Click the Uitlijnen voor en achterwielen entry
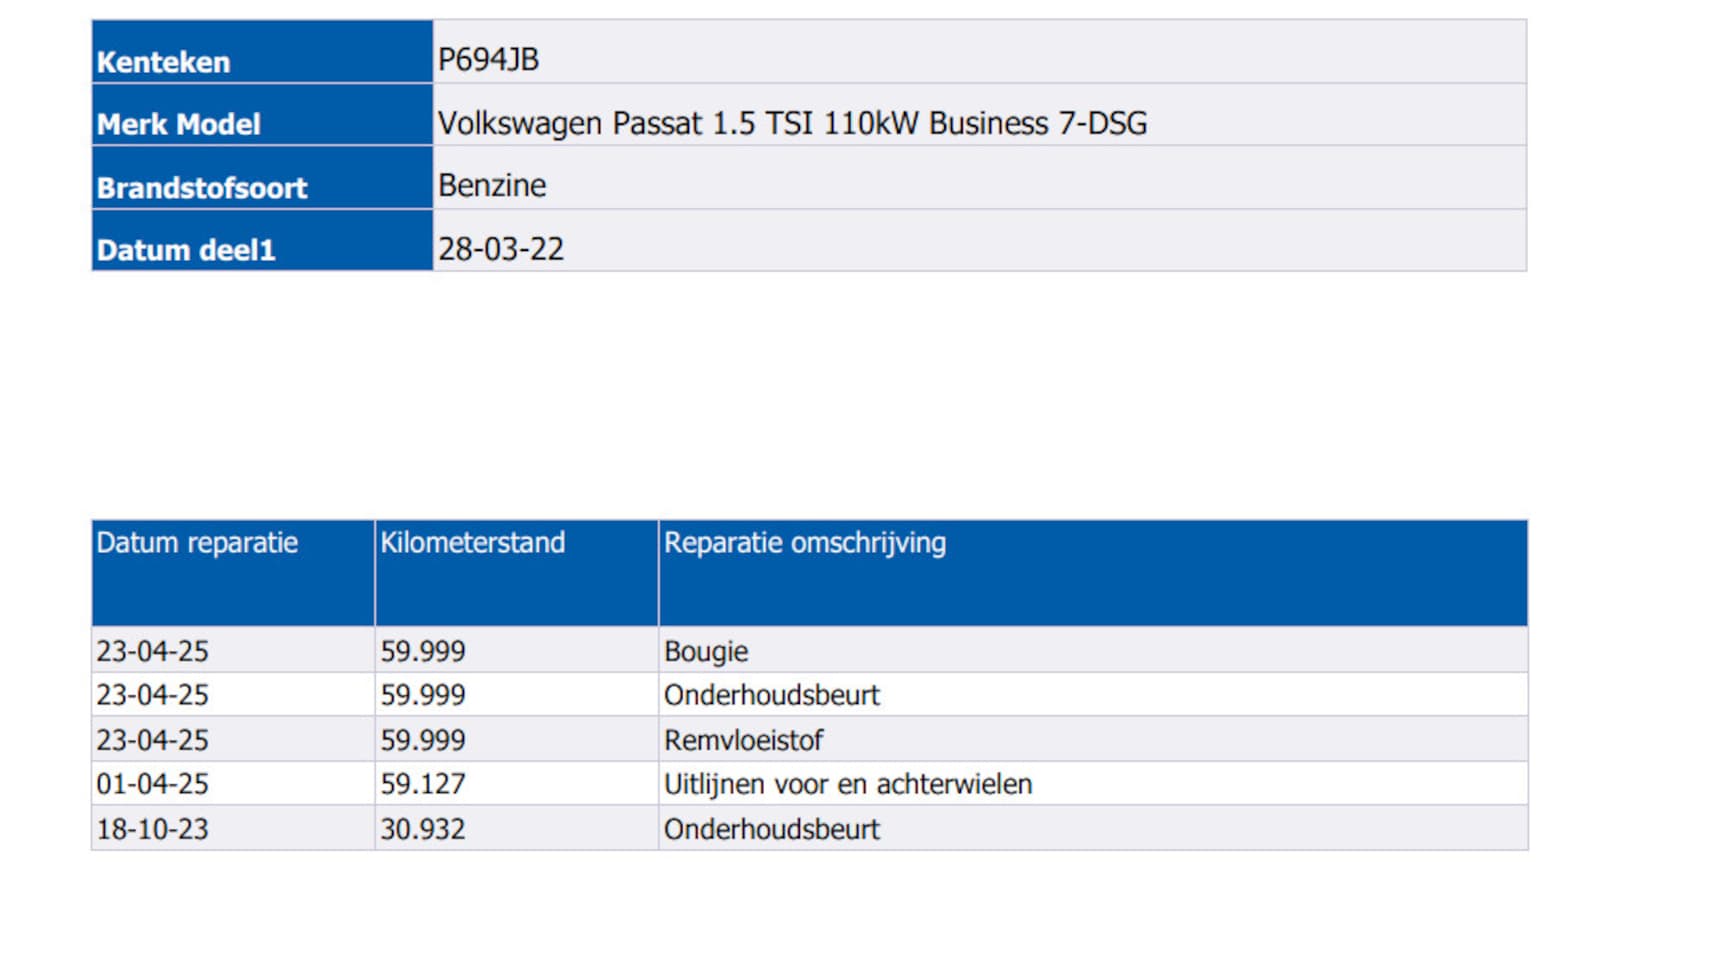 (847, 785)
